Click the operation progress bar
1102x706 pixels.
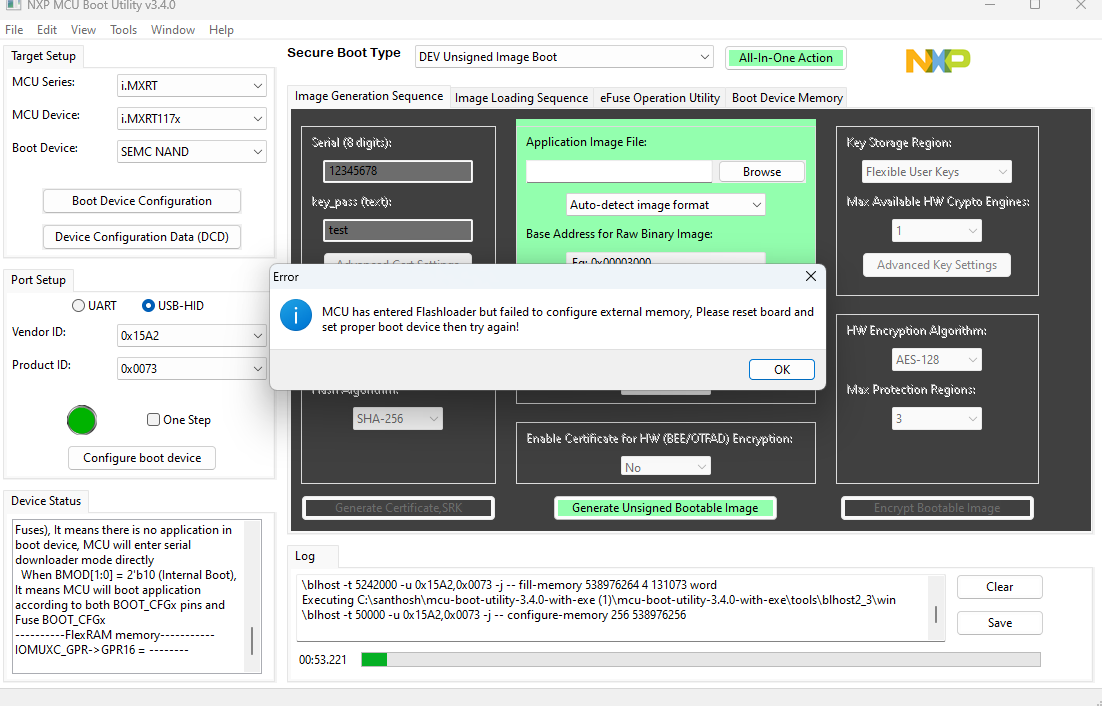700,659
